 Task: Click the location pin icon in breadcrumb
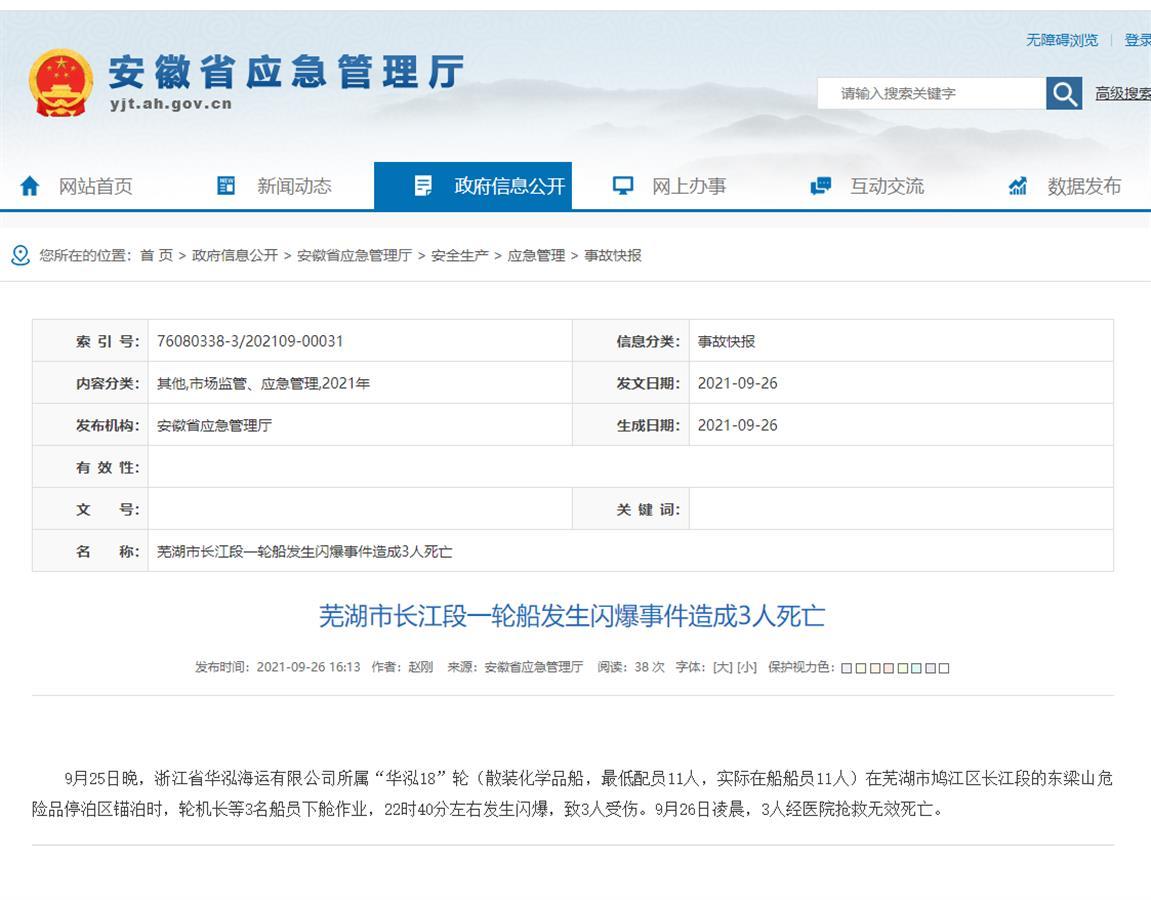(x=20, y=256)
